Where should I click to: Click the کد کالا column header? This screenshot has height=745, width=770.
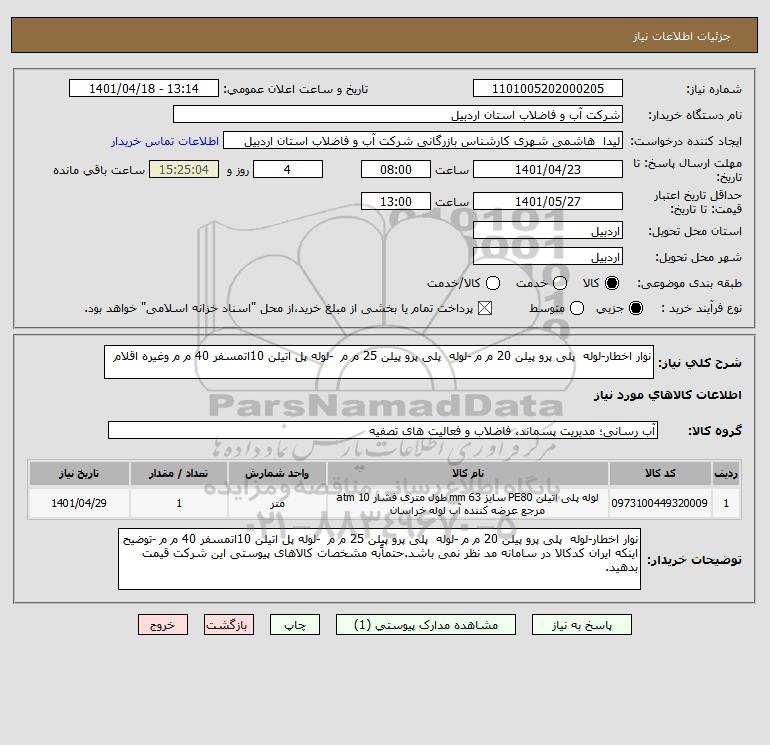pyautogui.click(x=660, y=473)
